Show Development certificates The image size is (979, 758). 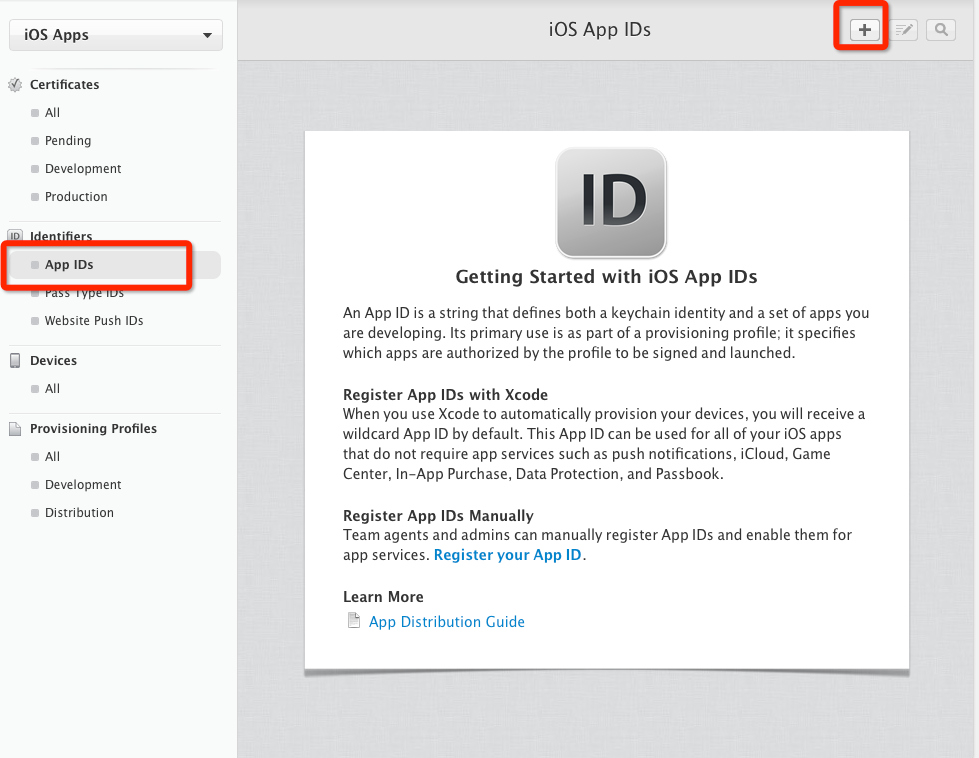[83, 169]
